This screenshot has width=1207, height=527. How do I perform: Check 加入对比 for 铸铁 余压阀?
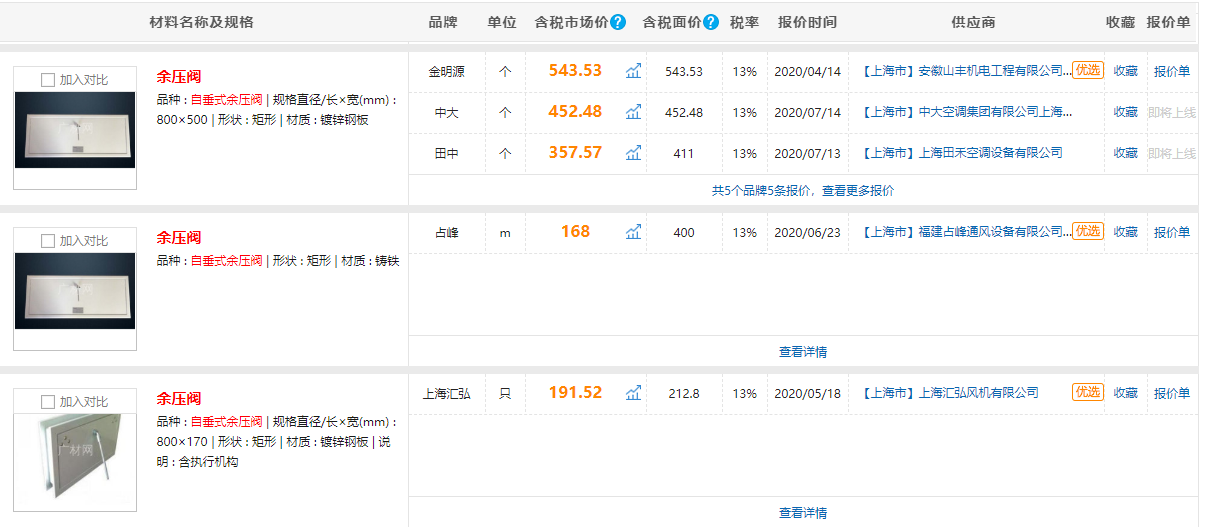(x=48, y=240)
